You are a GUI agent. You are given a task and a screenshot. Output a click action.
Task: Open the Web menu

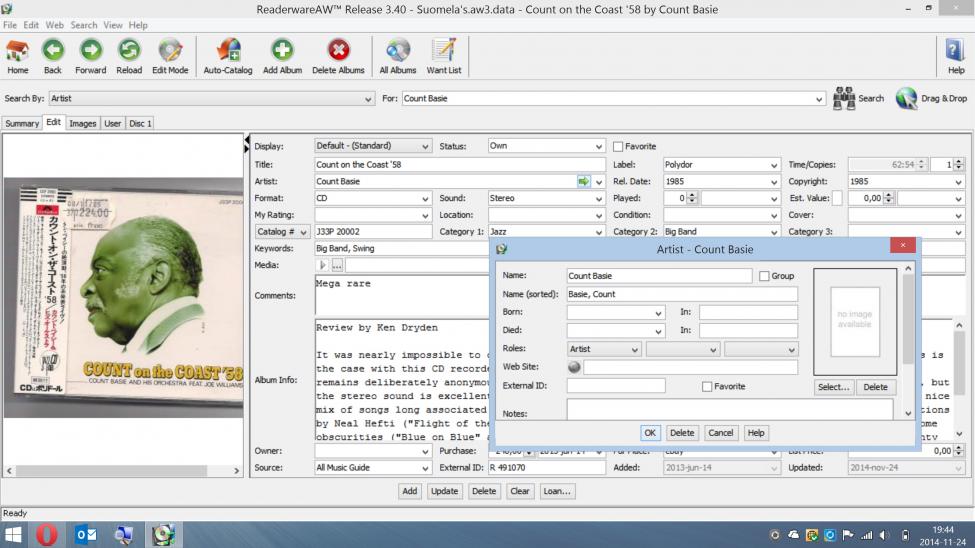coord(54,25)
